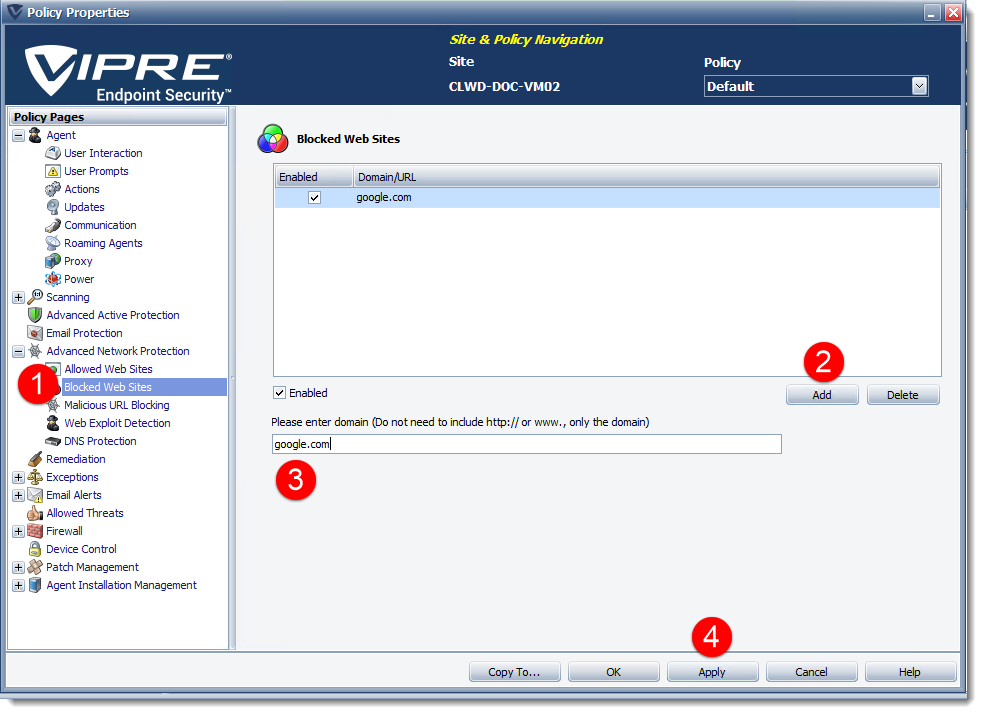Click the Proxy icon
Image resolution: width=982 pixels, height=714 pixels.
point(53,261)
